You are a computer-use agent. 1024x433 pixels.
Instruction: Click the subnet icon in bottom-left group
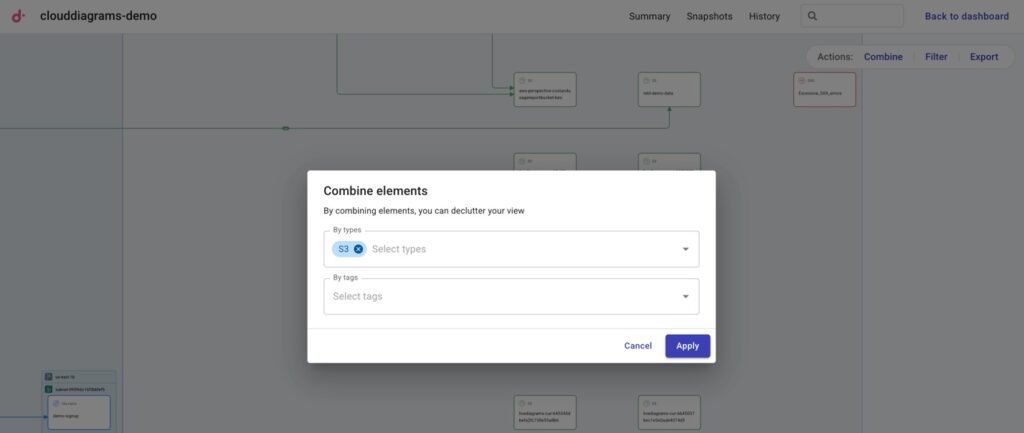[49, 389]
